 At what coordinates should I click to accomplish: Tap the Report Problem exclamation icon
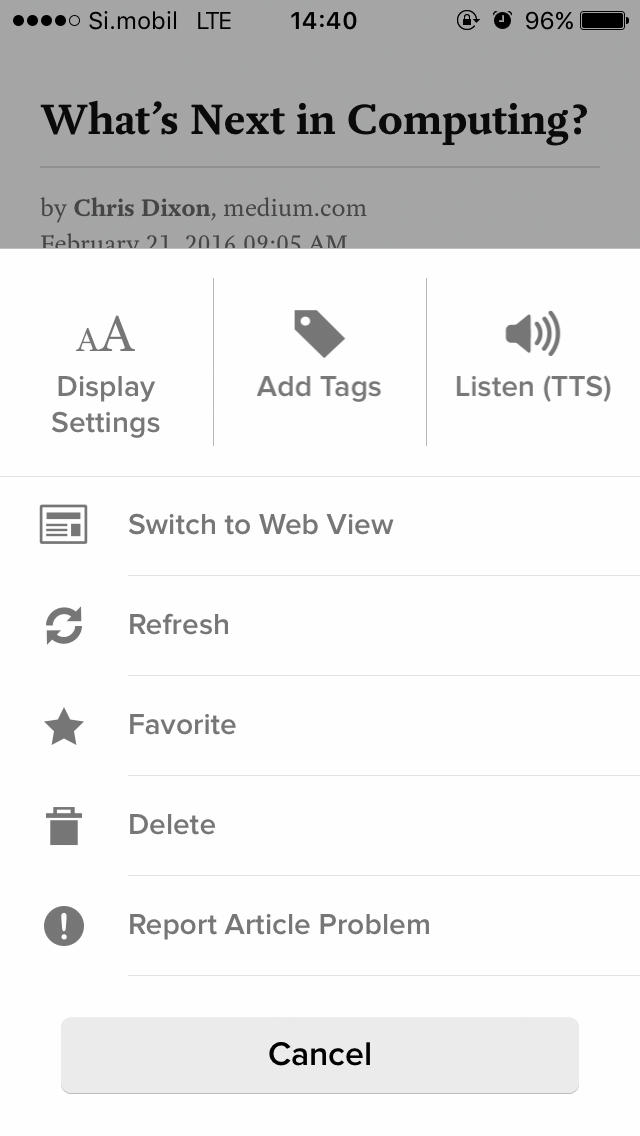click(x=64, y=925)
